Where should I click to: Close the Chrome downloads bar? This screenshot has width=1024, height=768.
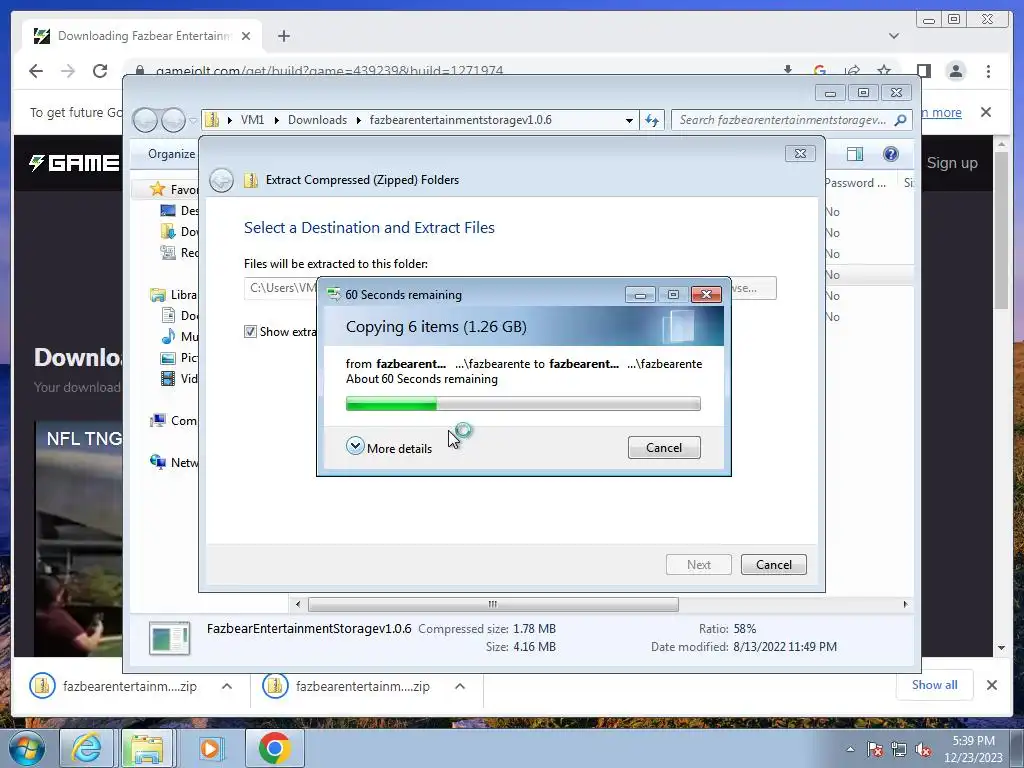(991, 685)
